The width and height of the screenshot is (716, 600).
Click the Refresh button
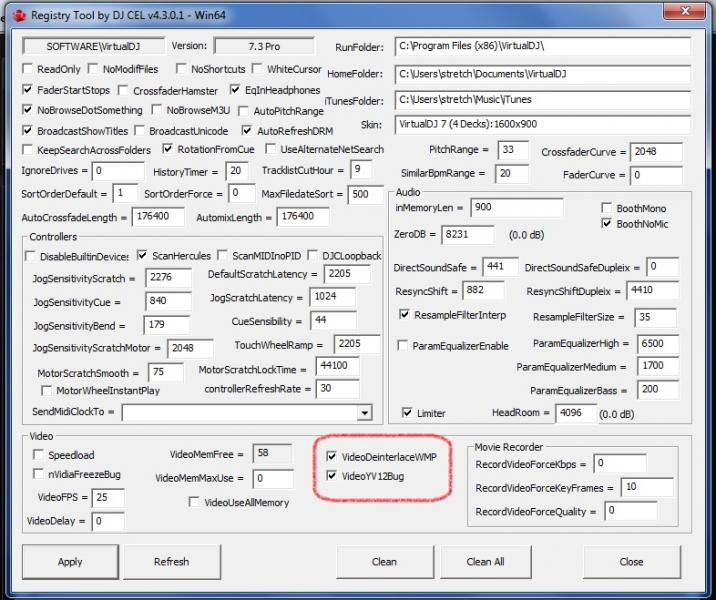(x=172, y=562)
